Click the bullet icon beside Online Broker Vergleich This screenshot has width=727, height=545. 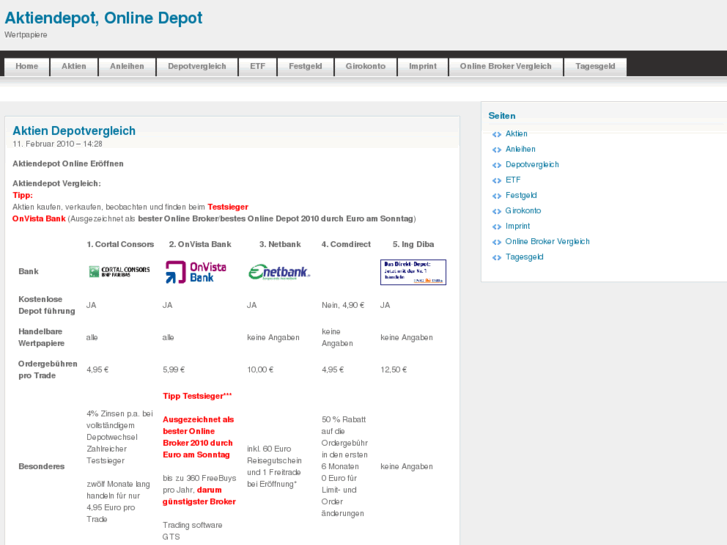click(497, 242)
